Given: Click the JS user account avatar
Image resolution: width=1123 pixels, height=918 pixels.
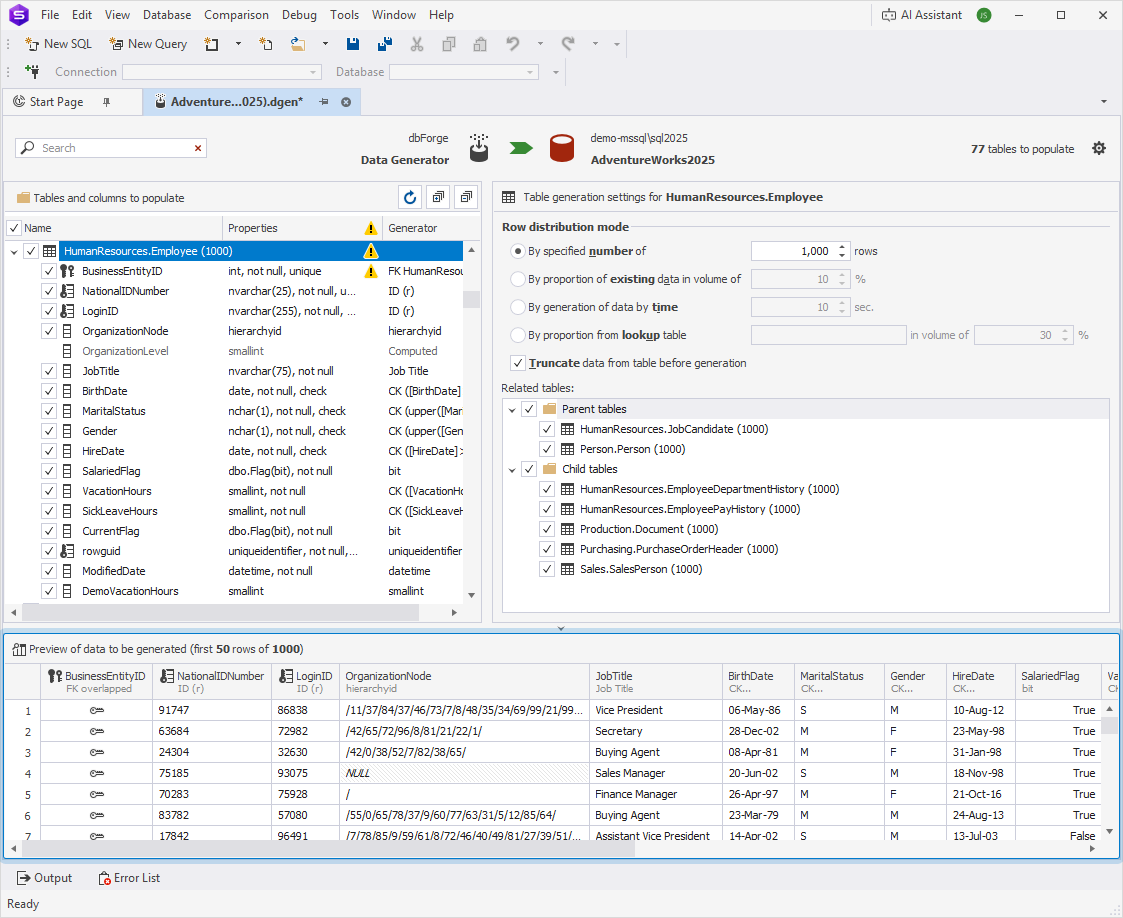Looking at the screenshot, I should point(984,15).
